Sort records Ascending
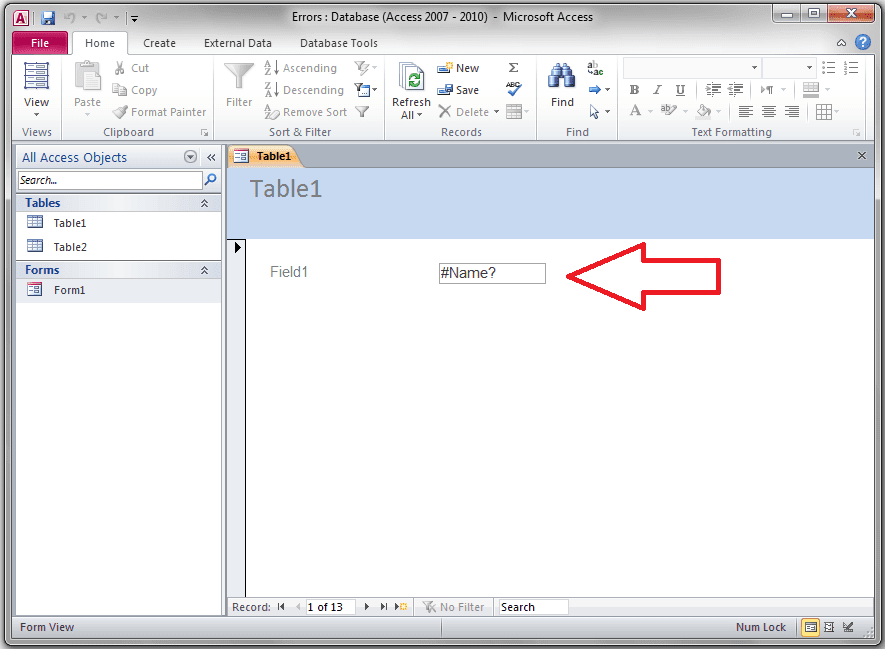Screen dimensions: 885x649 point(301,68)
